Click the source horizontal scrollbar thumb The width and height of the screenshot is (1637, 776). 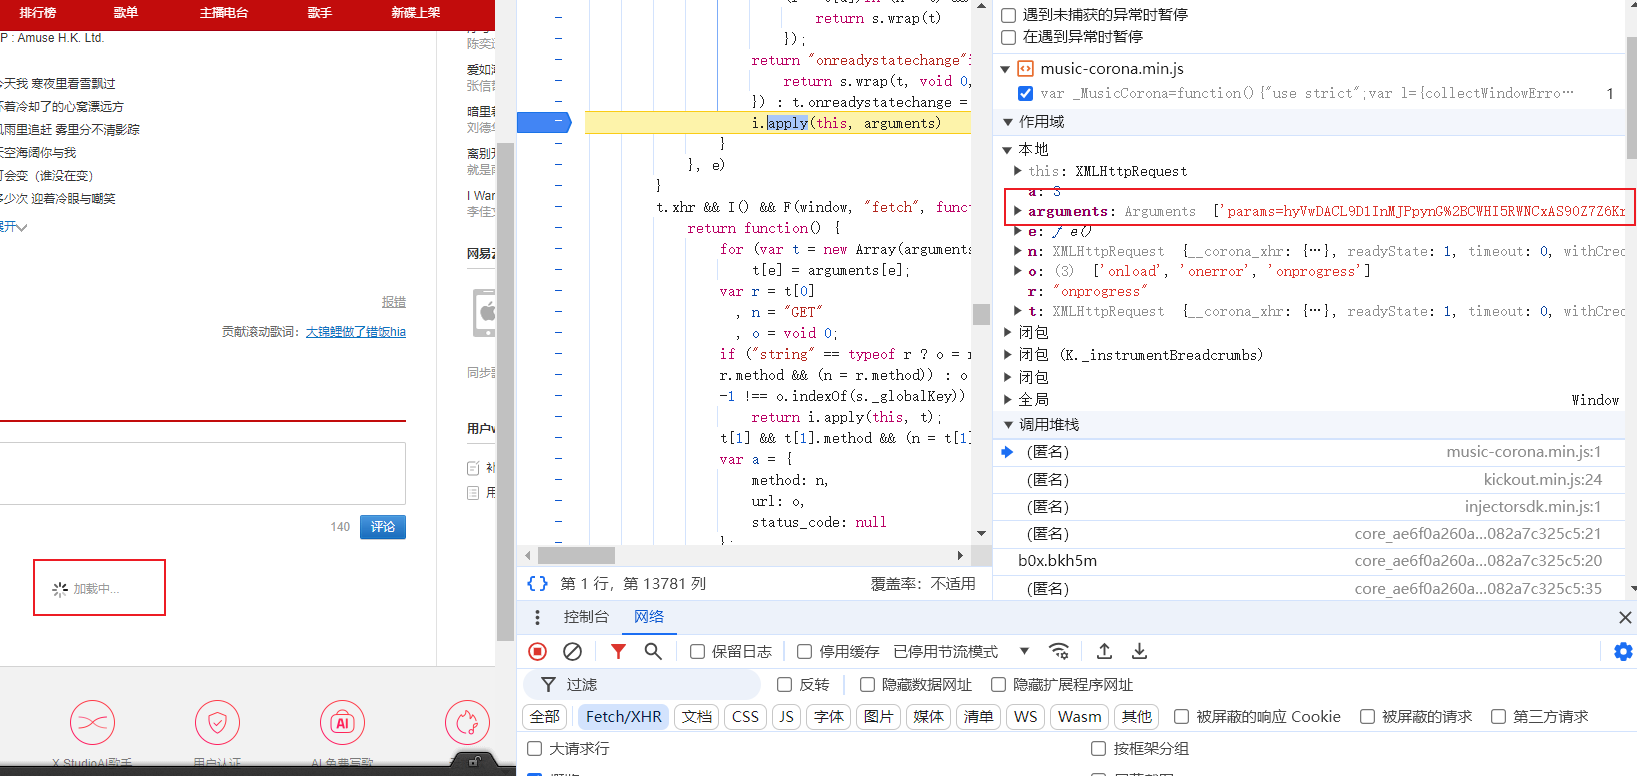coord(576,555)
